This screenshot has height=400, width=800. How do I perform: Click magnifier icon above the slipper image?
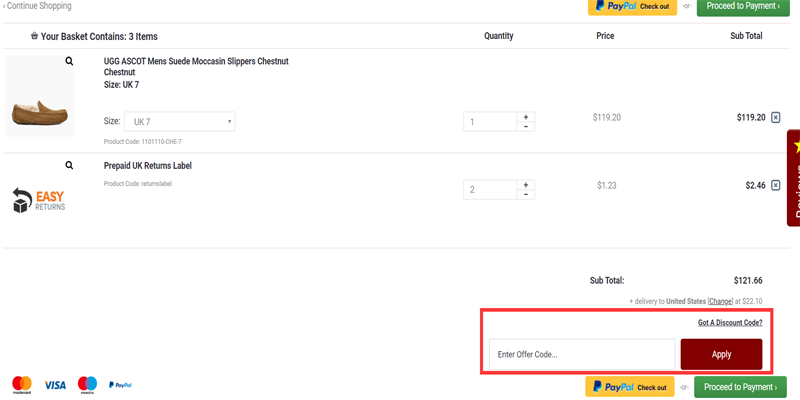[x=69, y=61]
